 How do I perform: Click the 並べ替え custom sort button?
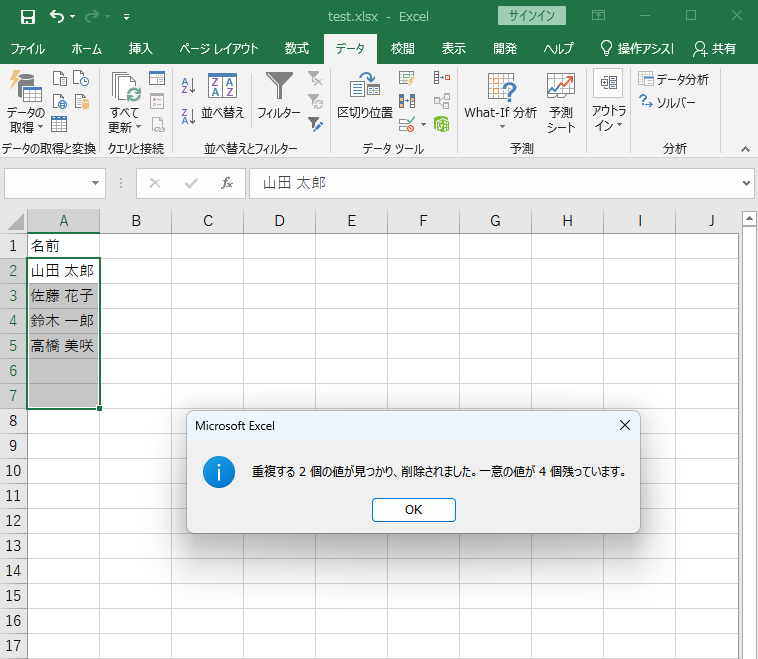[222, 96]
